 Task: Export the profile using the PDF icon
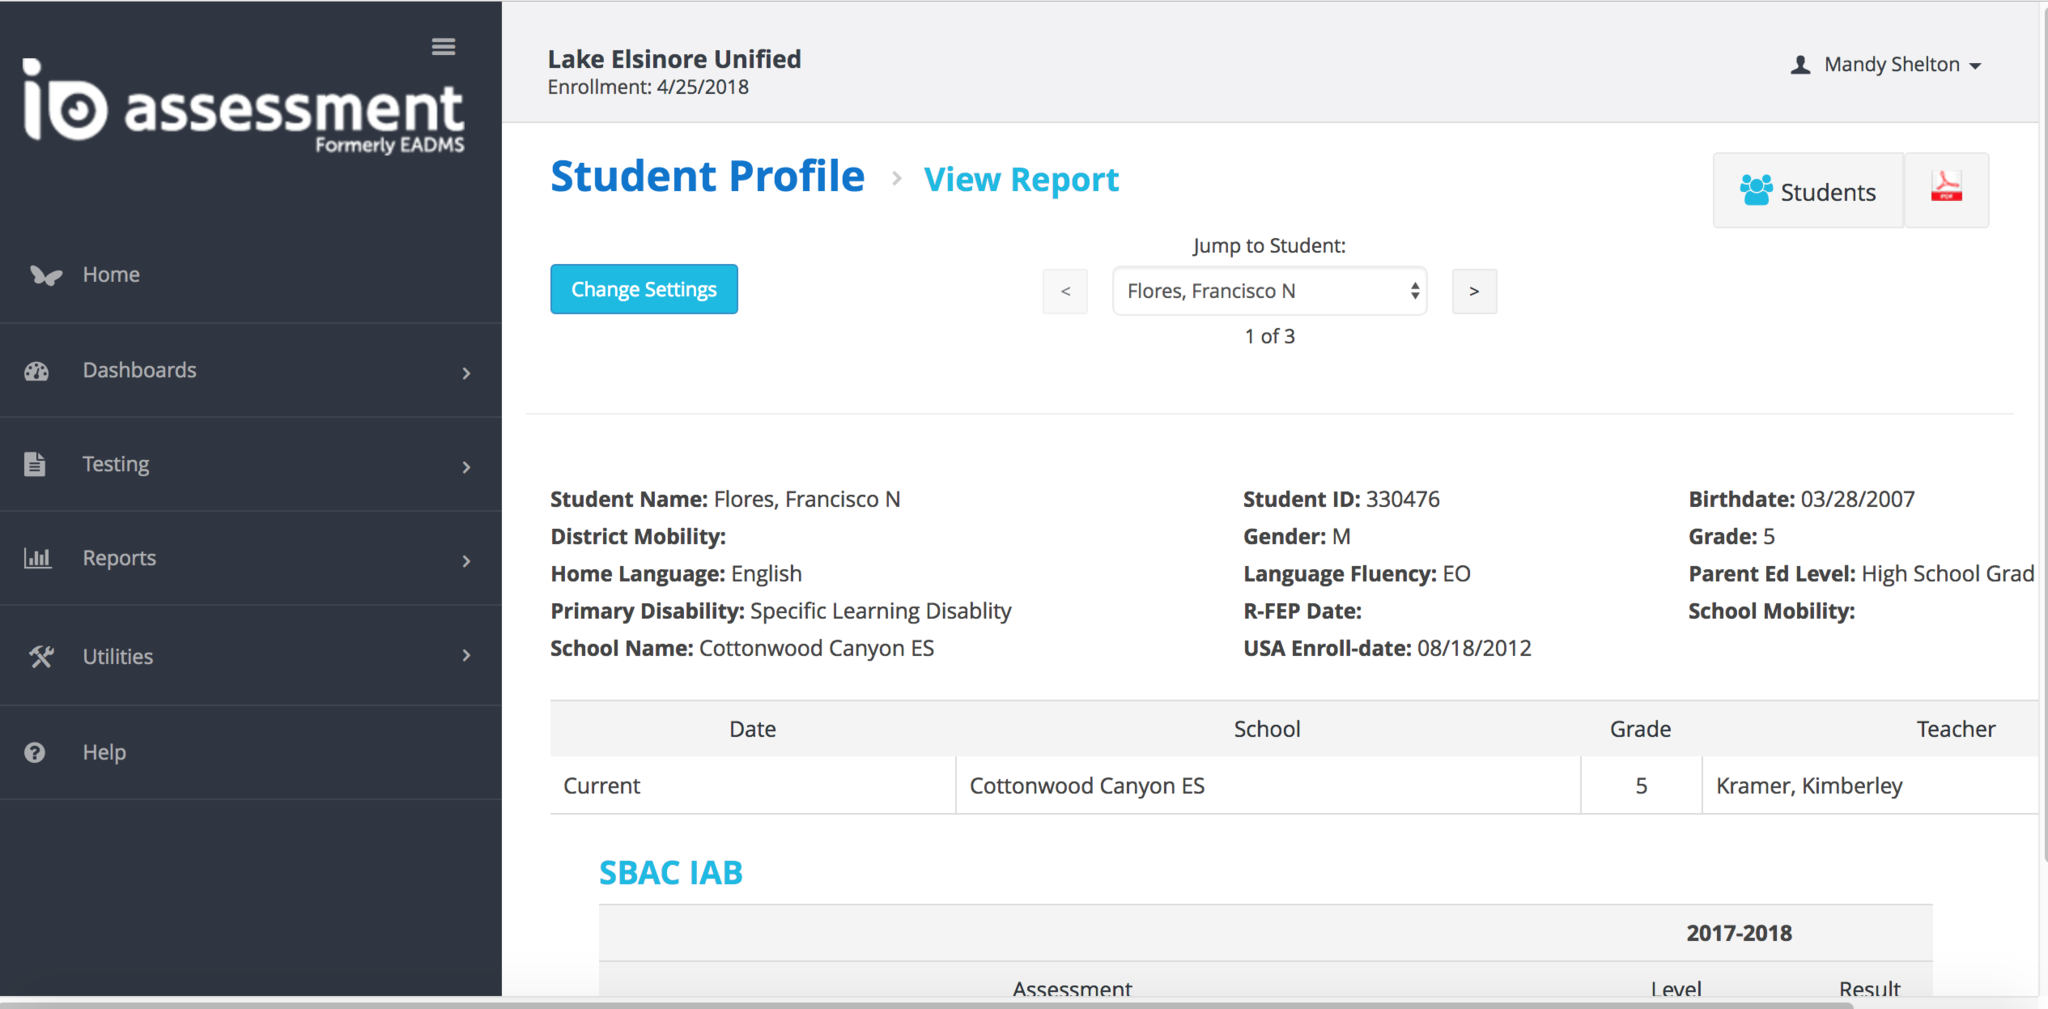tap(1945, 189)
